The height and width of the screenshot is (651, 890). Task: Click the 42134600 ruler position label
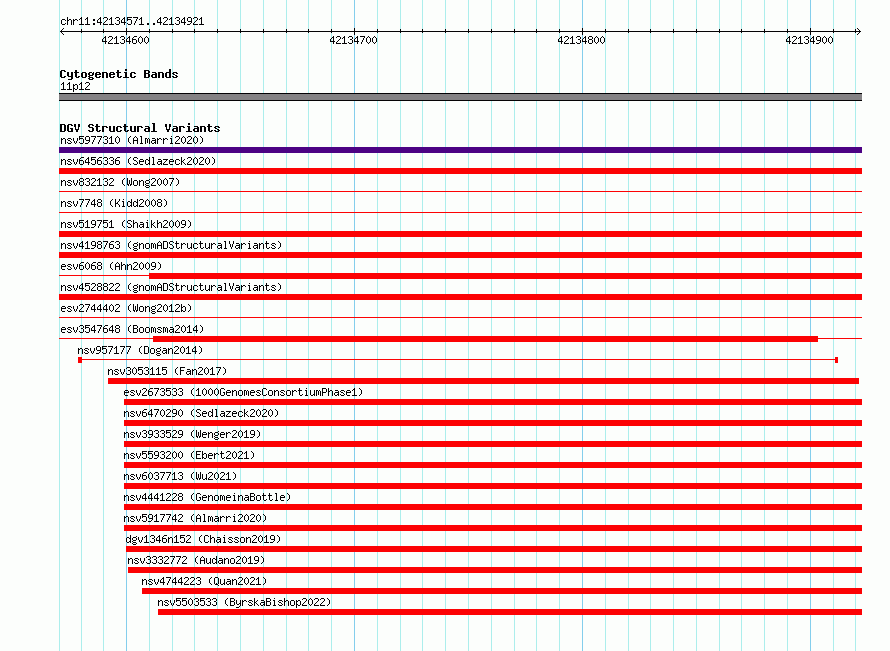[125, 40]
